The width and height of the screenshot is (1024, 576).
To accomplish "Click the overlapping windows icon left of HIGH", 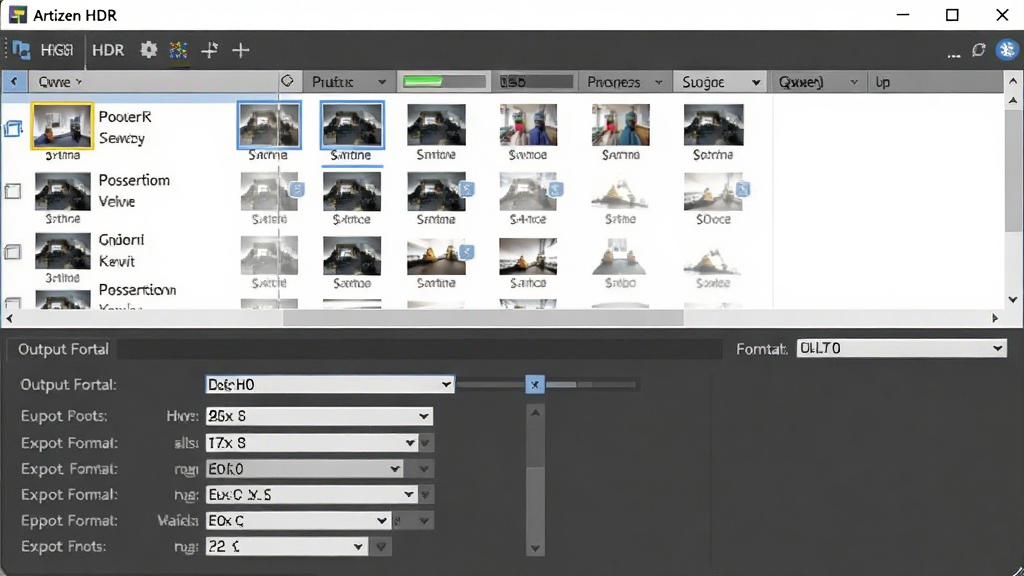I will tap(21, 50).
